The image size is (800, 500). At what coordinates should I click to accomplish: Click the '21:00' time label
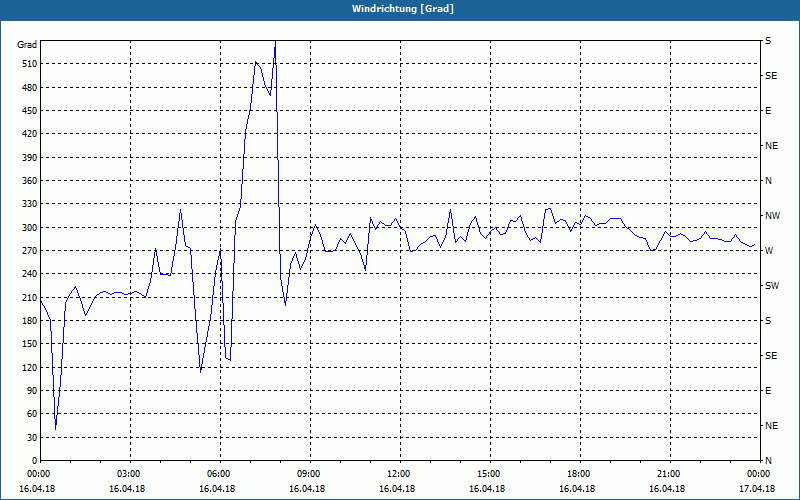pyautogui.click(x=668, y=474)
